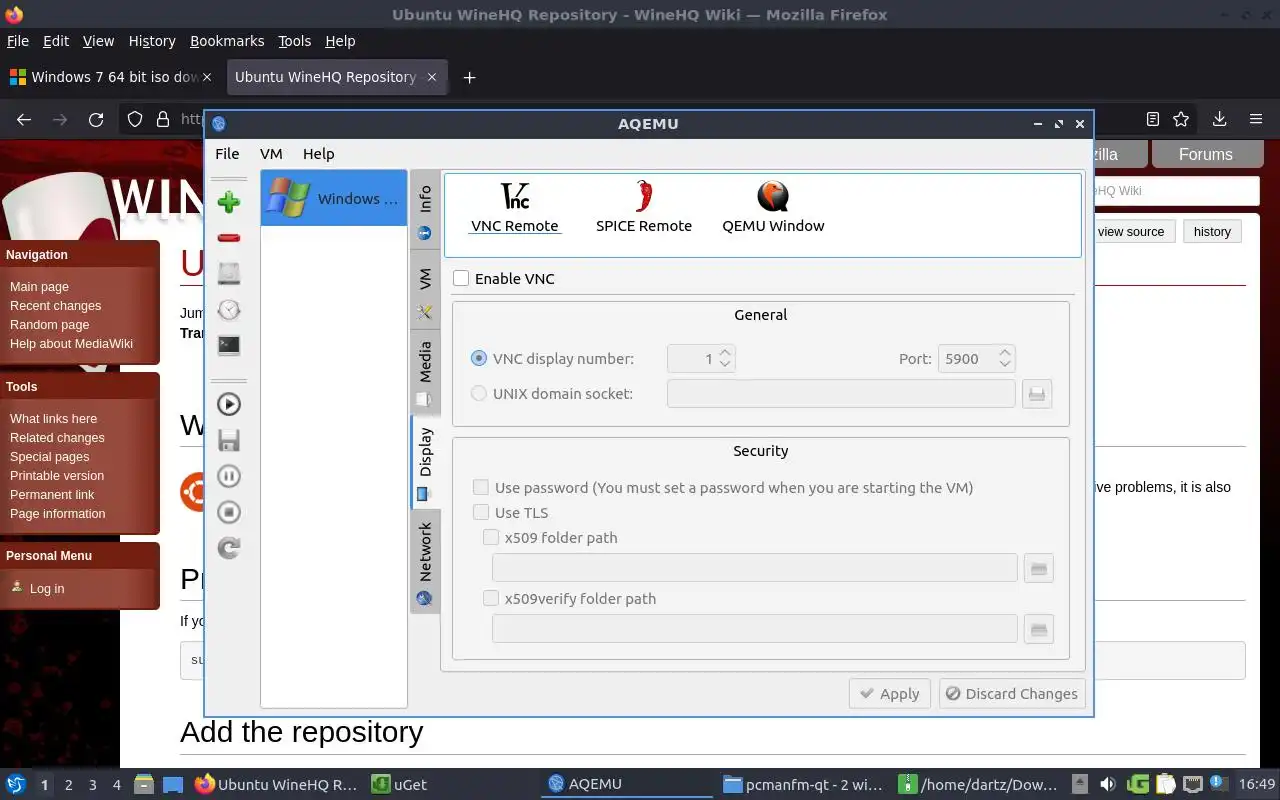Decrease VNC display number with down arrow

[x=726, y=365]
